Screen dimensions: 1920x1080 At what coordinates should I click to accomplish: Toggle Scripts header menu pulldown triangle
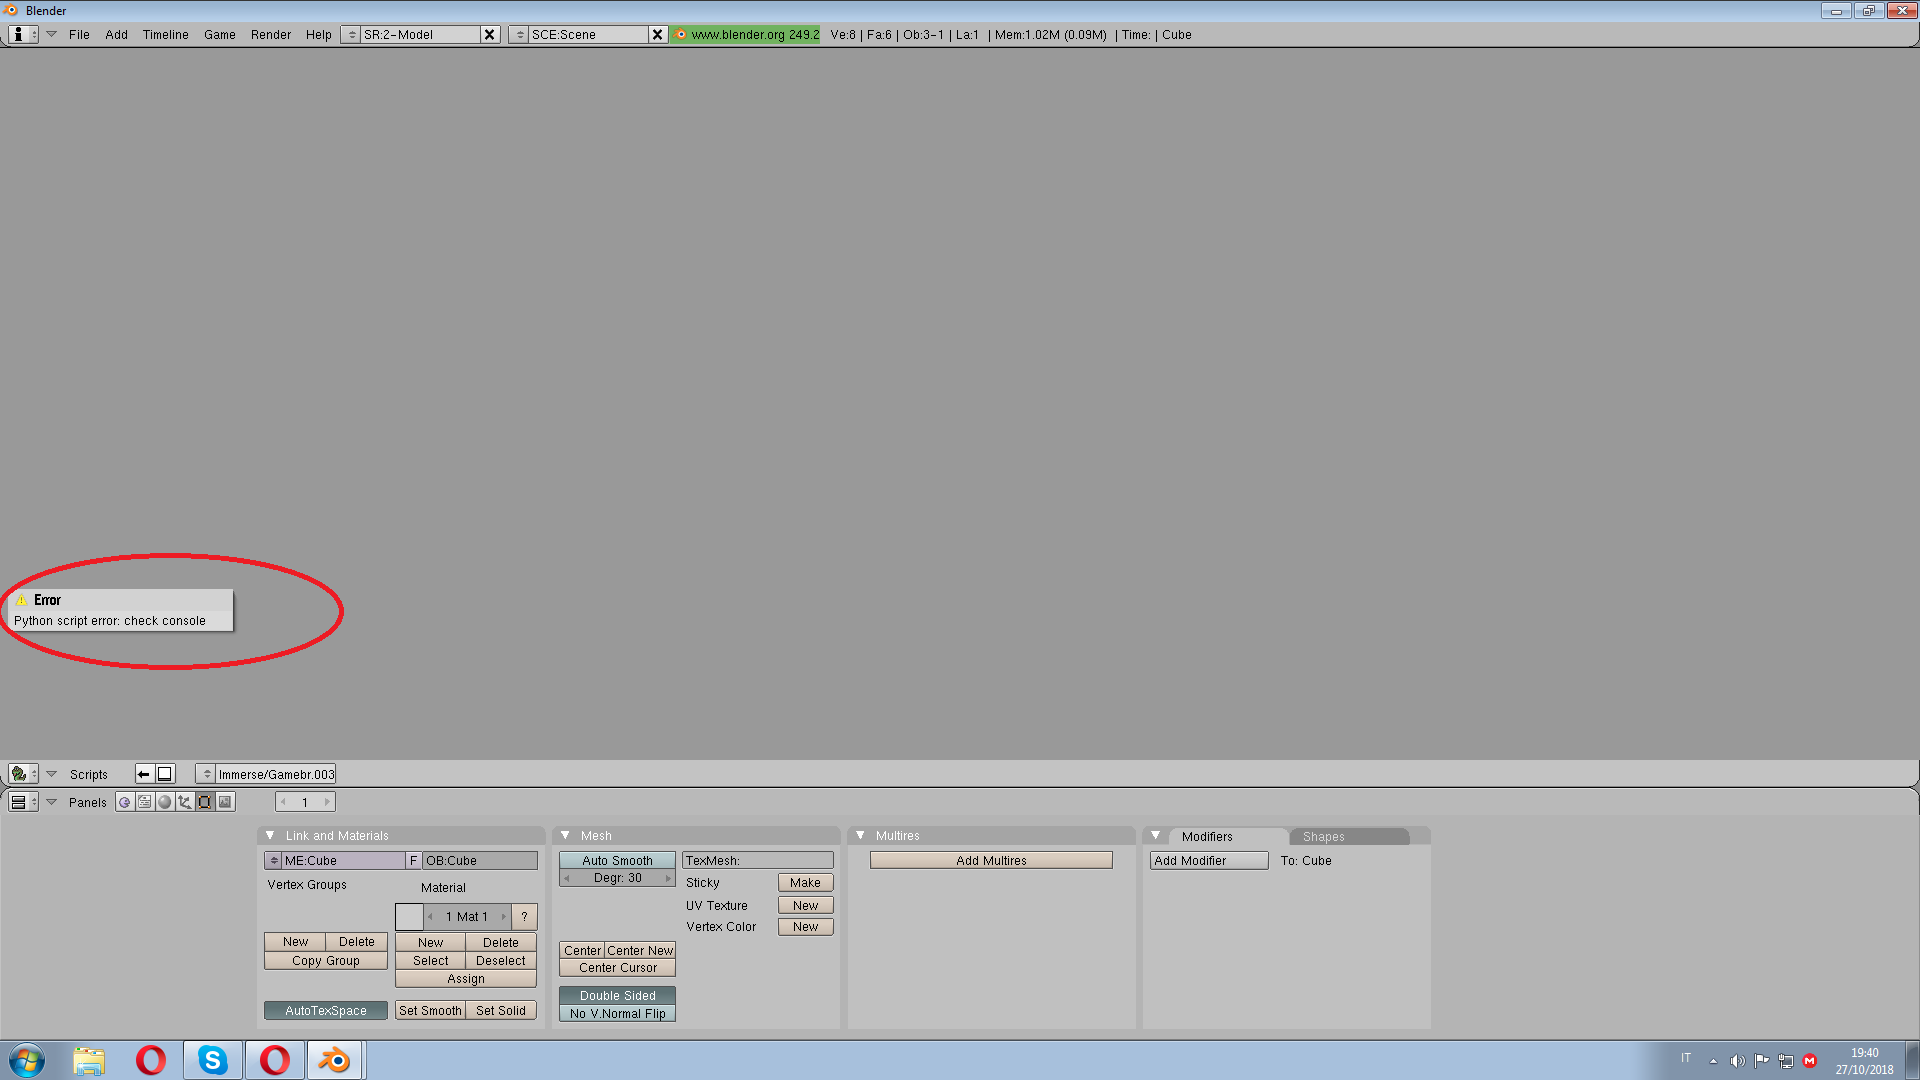[52, 774]
